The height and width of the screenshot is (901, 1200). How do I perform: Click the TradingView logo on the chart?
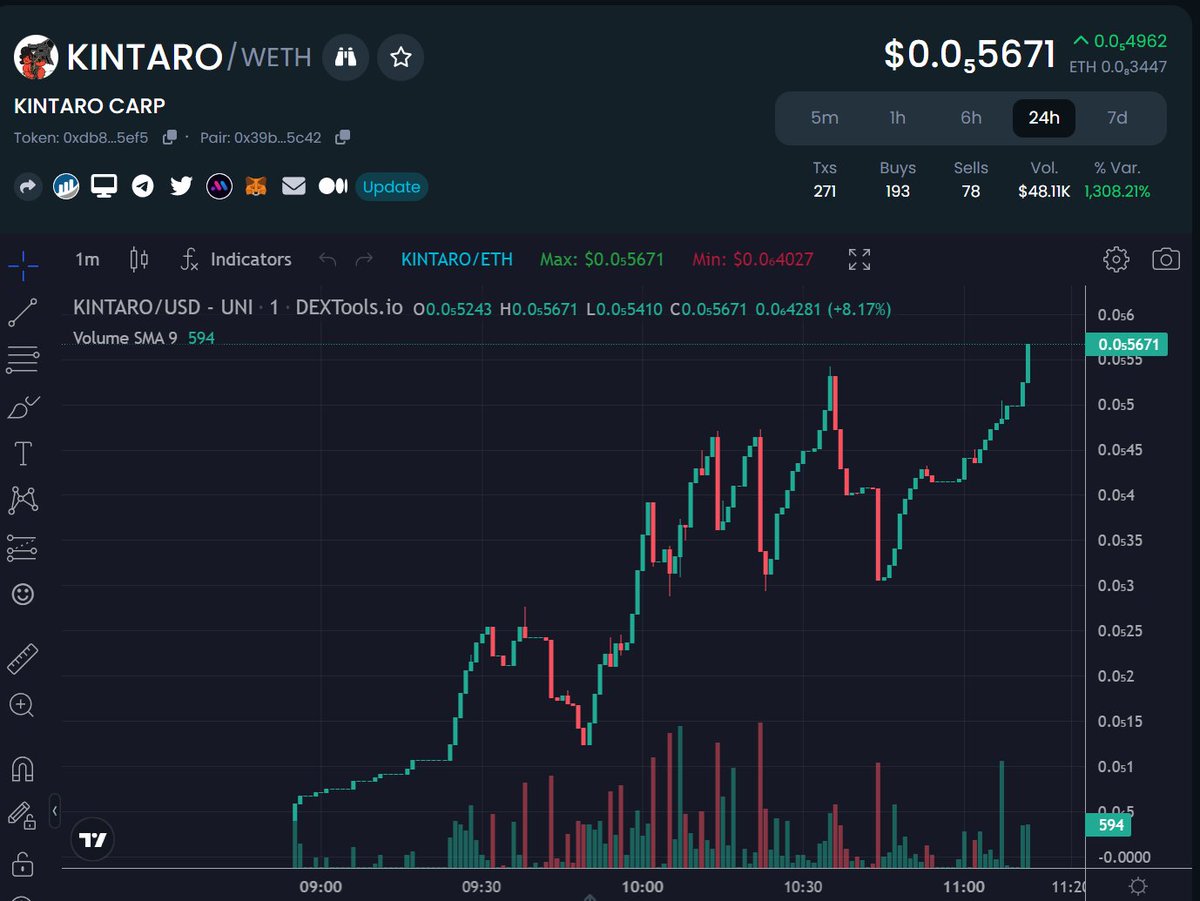(93, 840)
